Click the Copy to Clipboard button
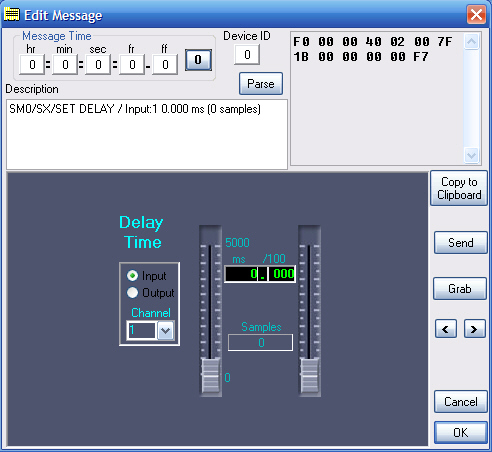Screen dimensions: 492x452 (x=459, y=188)
